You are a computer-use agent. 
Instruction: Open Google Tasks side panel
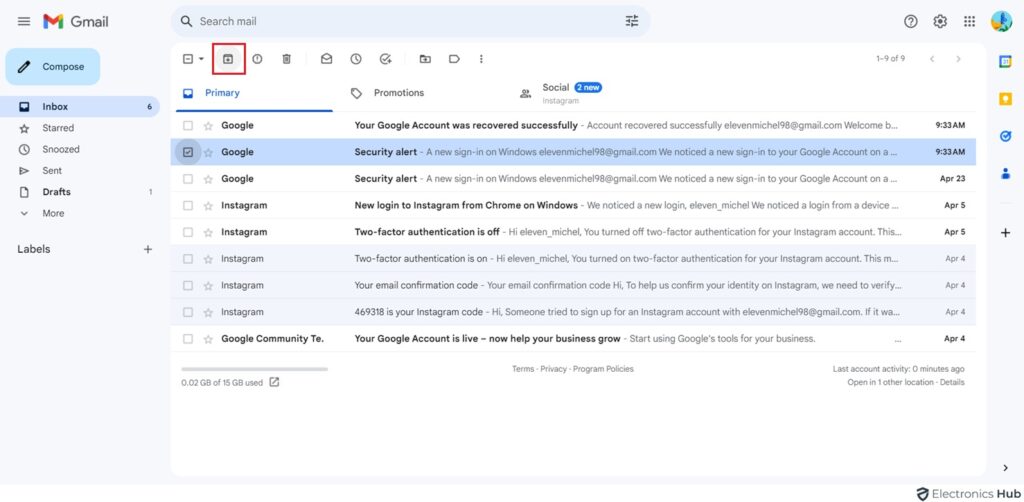1005,136
